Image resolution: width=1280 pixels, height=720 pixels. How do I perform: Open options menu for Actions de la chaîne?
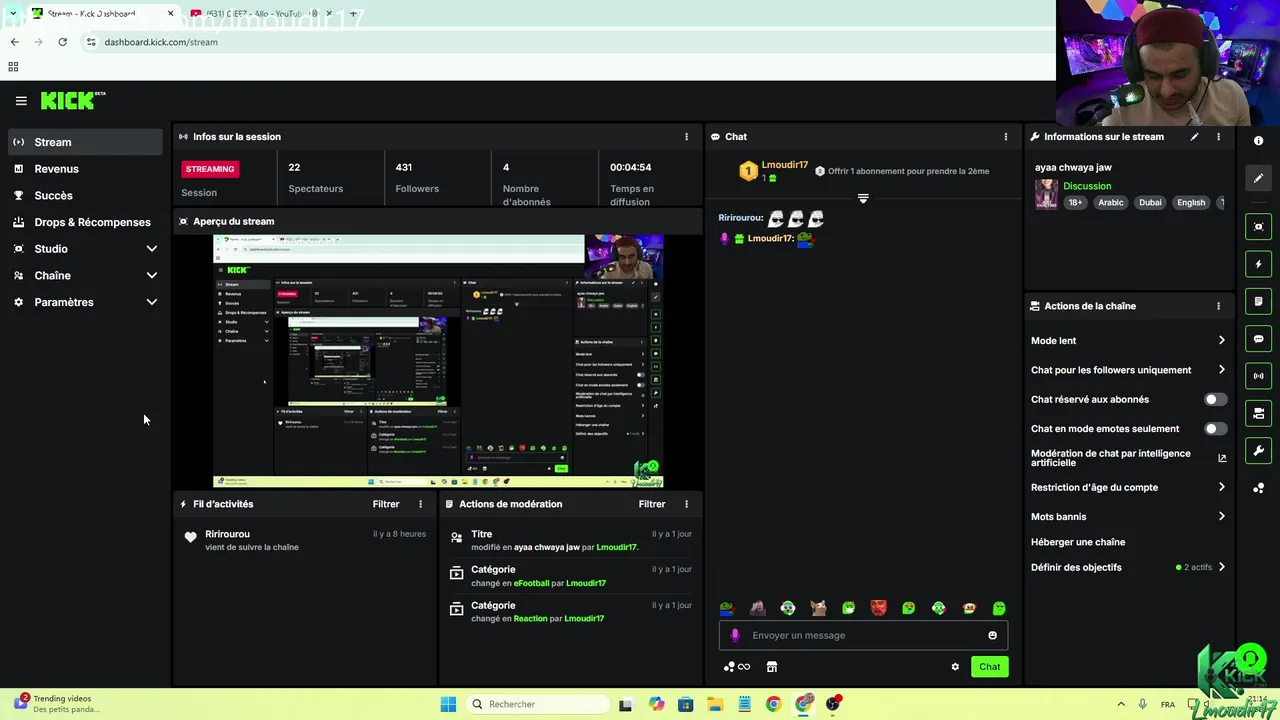pyautogui.click(x=1218, y=306)
